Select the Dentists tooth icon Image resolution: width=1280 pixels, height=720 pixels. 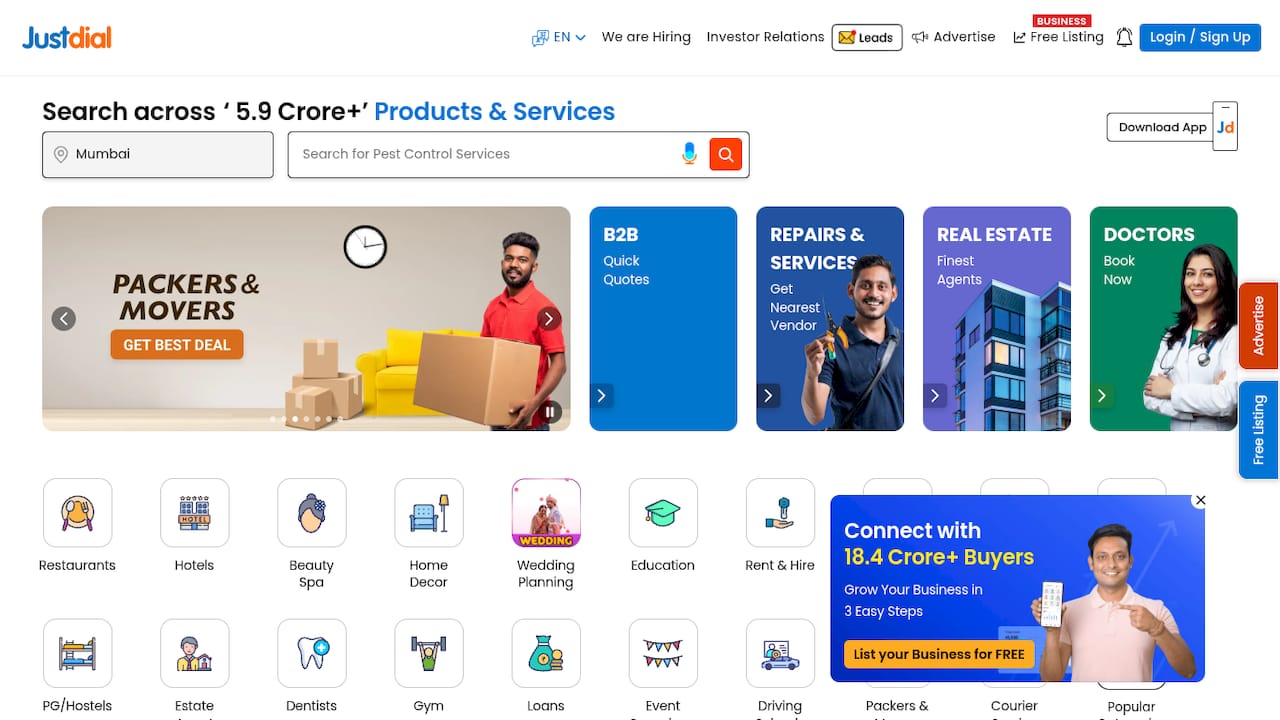(311, 653)
